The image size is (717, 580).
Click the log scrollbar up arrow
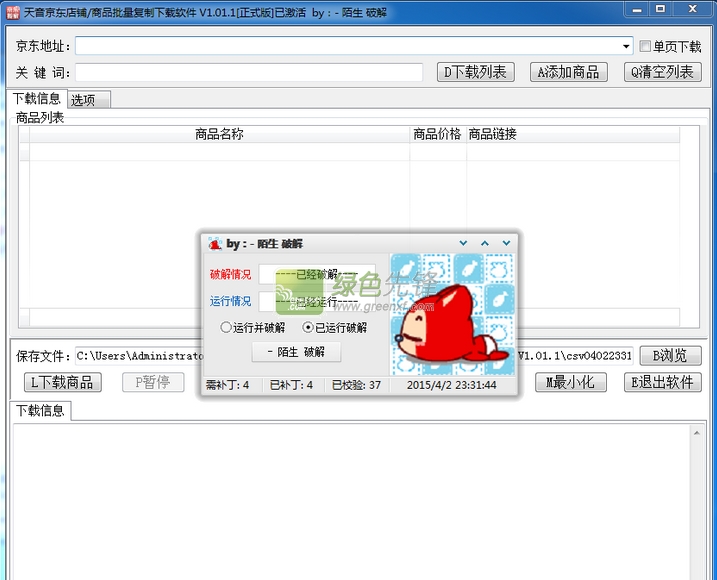pyautogui.click(x=696, y=433)
